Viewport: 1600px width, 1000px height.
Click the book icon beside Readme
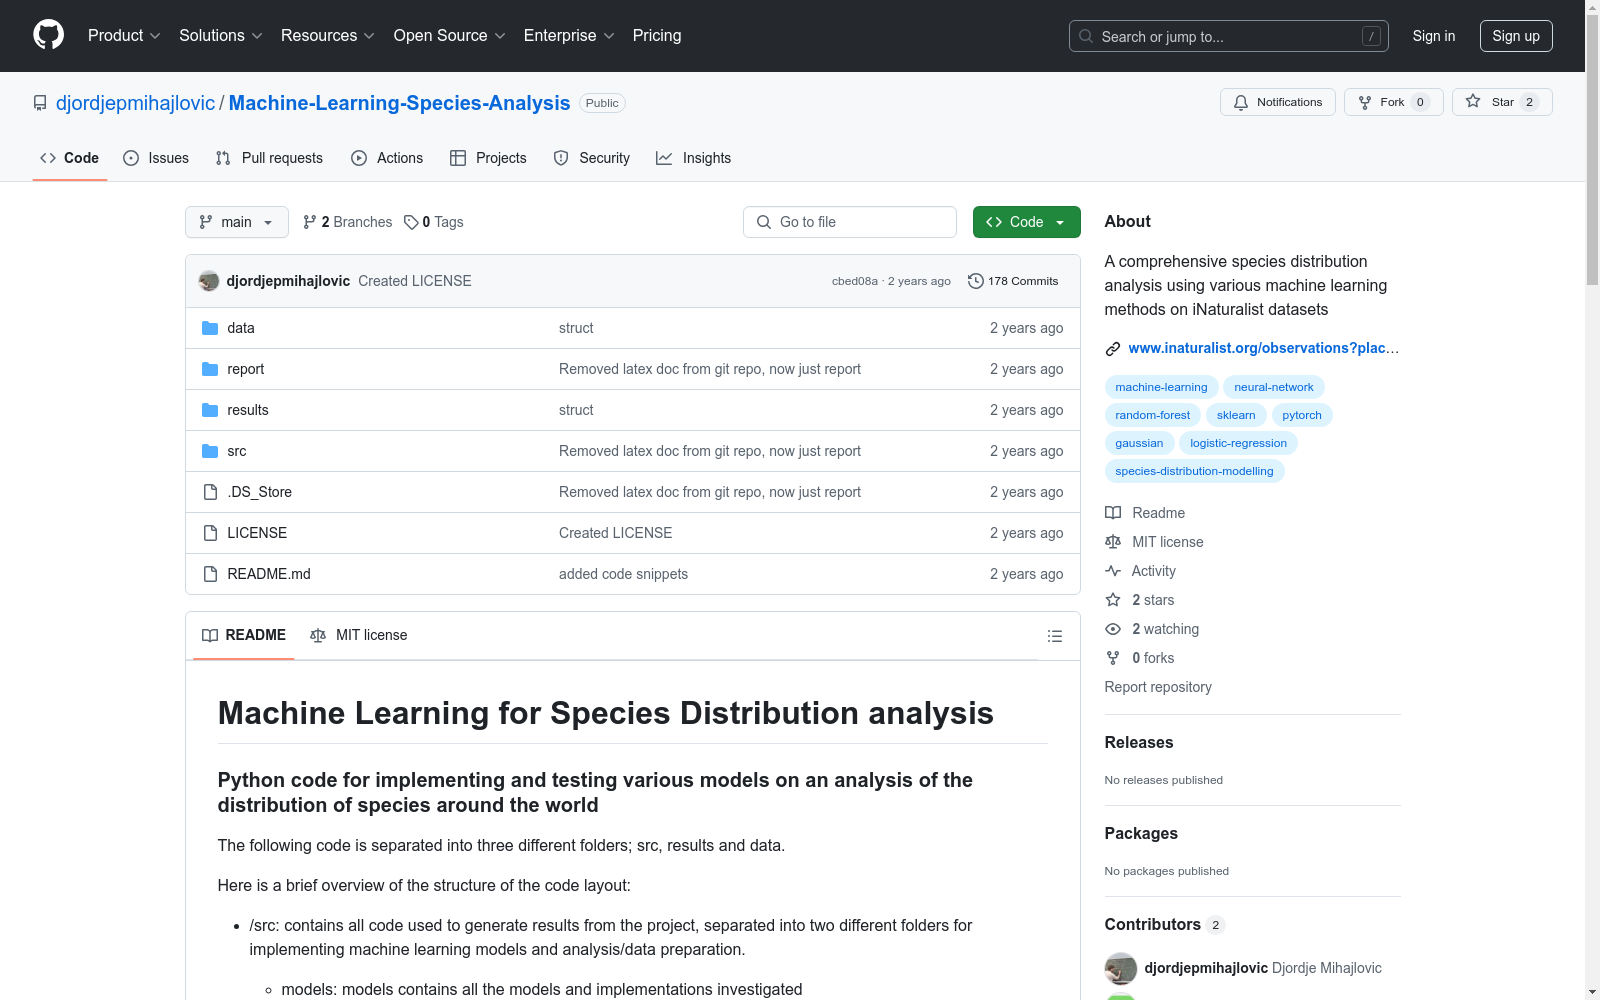coord(1113,513)
